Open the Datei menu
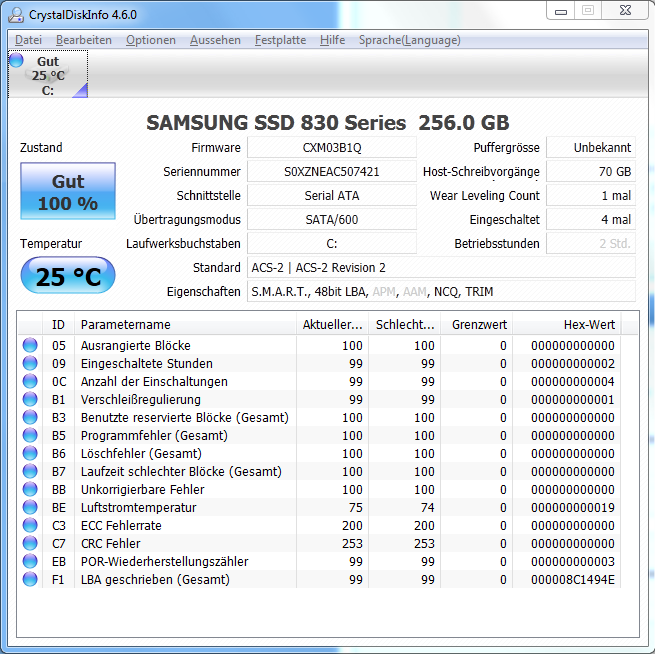655x654 pixels. [28, 40]
